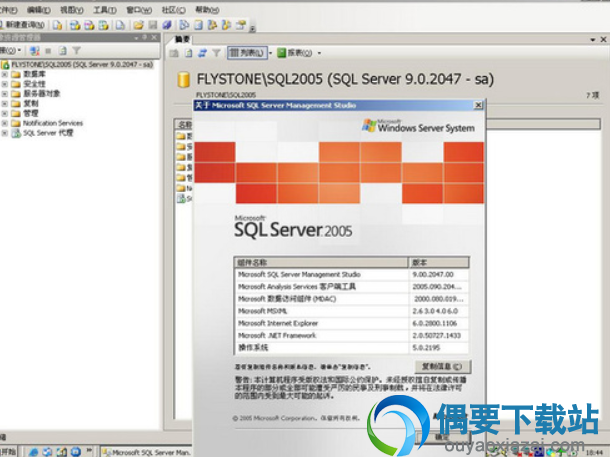610x457 pixels.
Task: Select the Microsoft SQL Server Management Studio row
Action: (x=352, y=275)
